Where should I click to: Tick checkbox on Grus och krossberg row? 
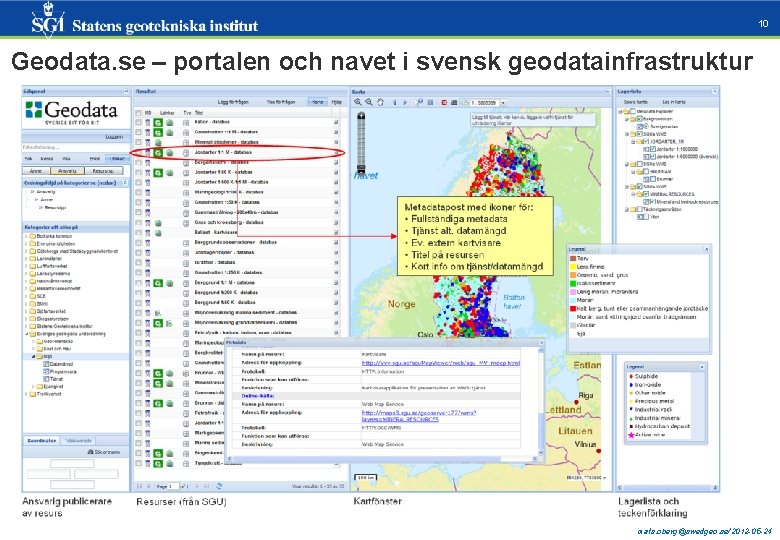pyautogui.click(x=138, y=223)
